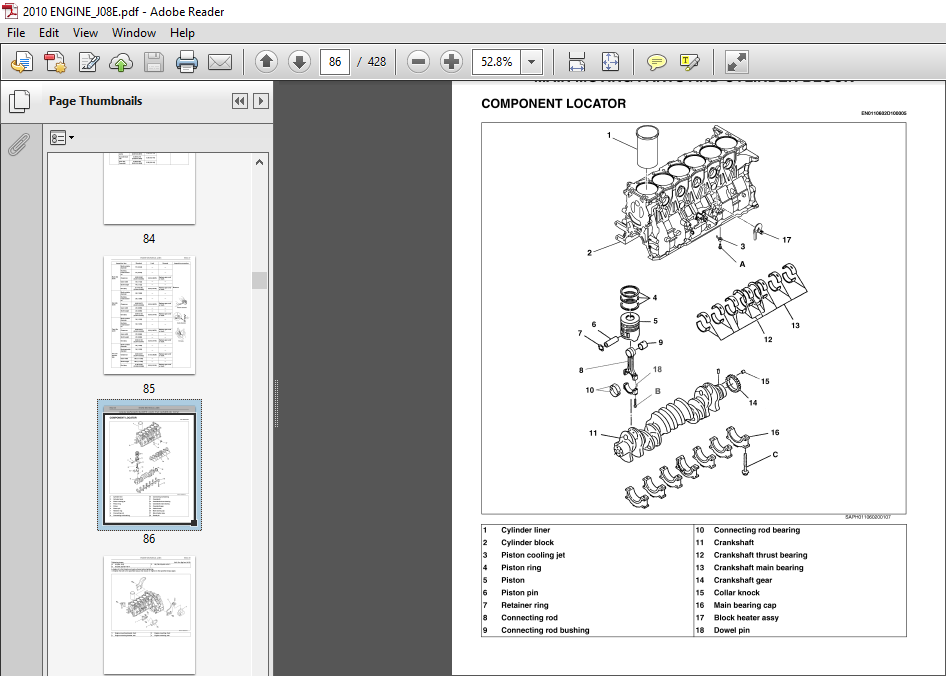Open the Edit menu
The height and width of the screenshot is (676, 946).
pyautogui.click(x=49, y=33)
